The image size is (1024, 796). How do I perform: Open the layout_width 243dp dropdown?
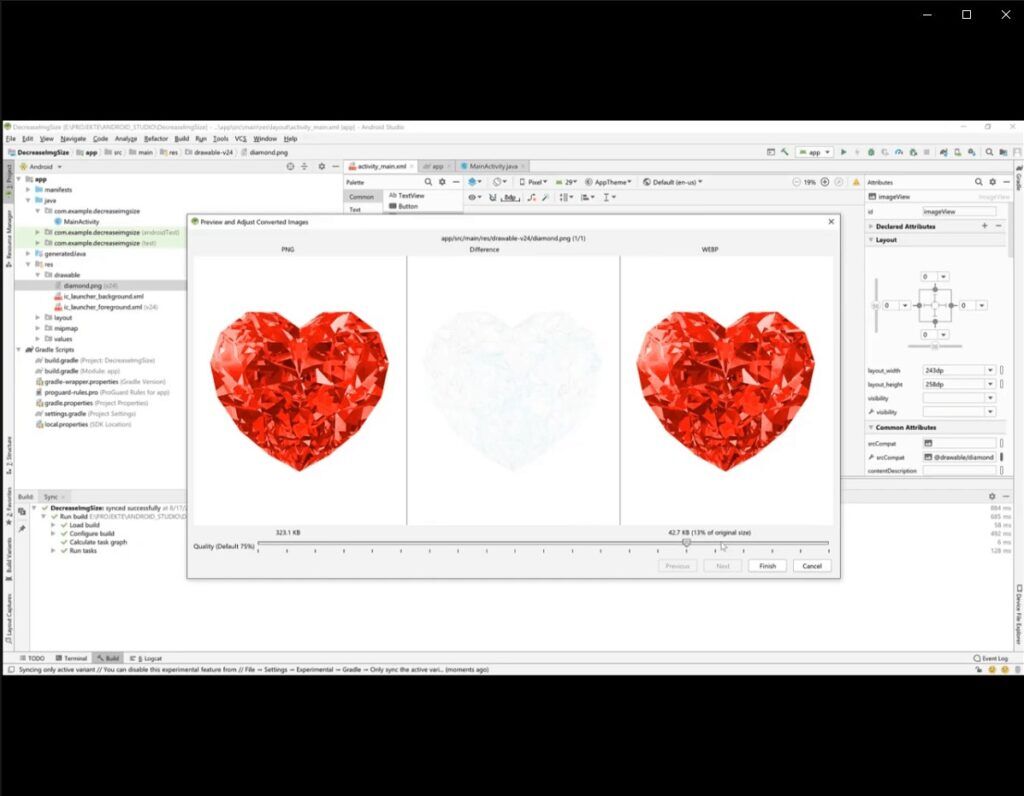(x=990, y=370)
